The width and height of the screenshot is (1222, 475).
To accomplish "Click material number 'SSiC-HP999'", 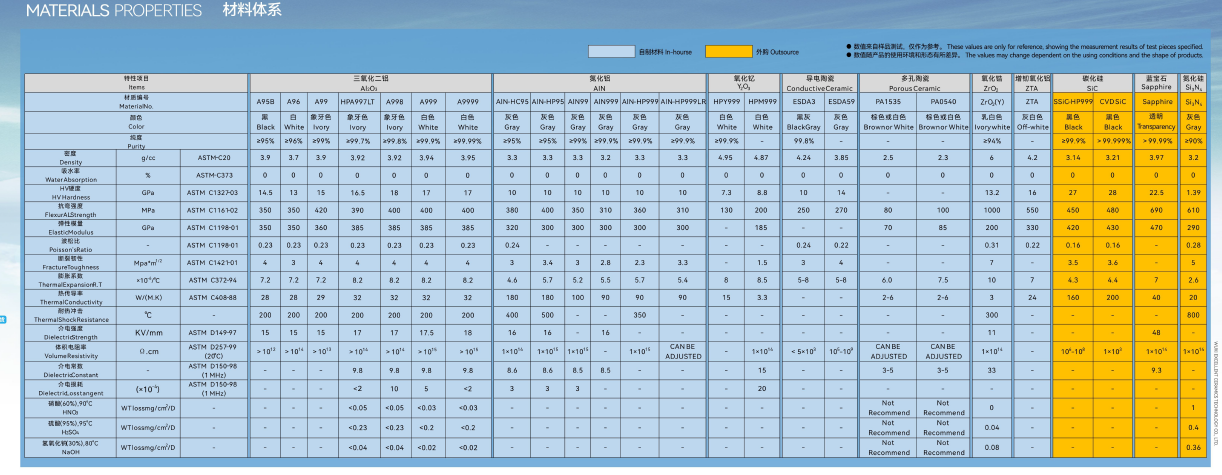I will tap(1073, 102).
